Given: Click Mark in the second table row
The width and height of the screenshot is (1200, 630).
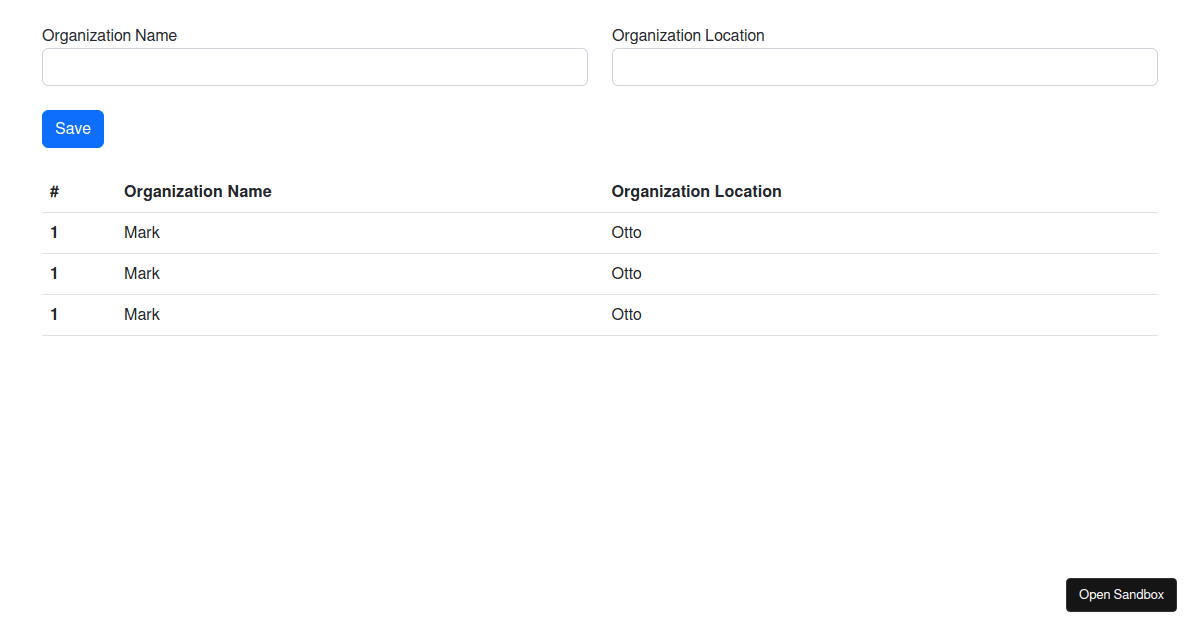Looking at the screenshot, I should [141, 273].
